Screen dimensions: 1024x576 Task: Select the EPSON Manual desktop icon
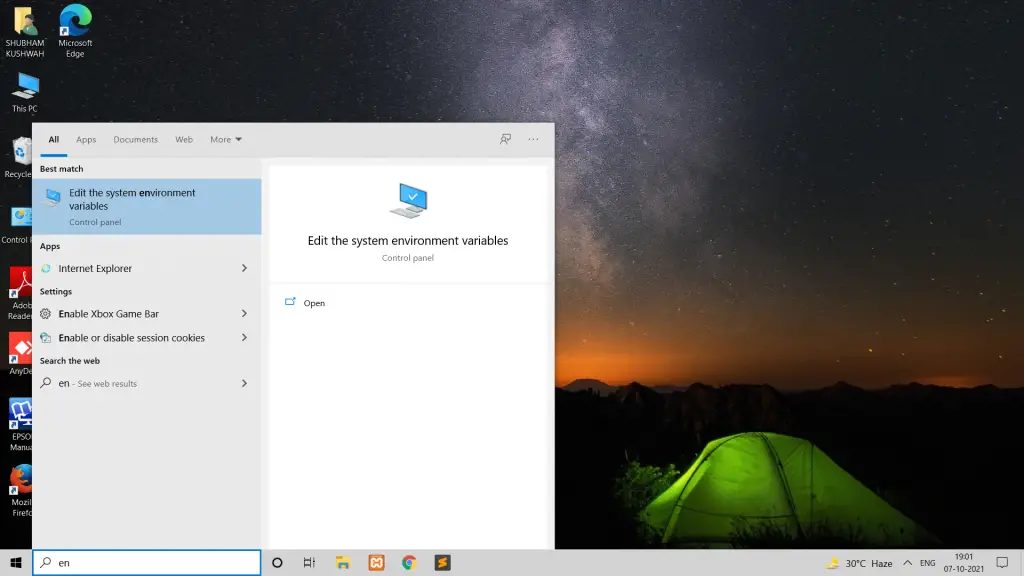point(20,424)
